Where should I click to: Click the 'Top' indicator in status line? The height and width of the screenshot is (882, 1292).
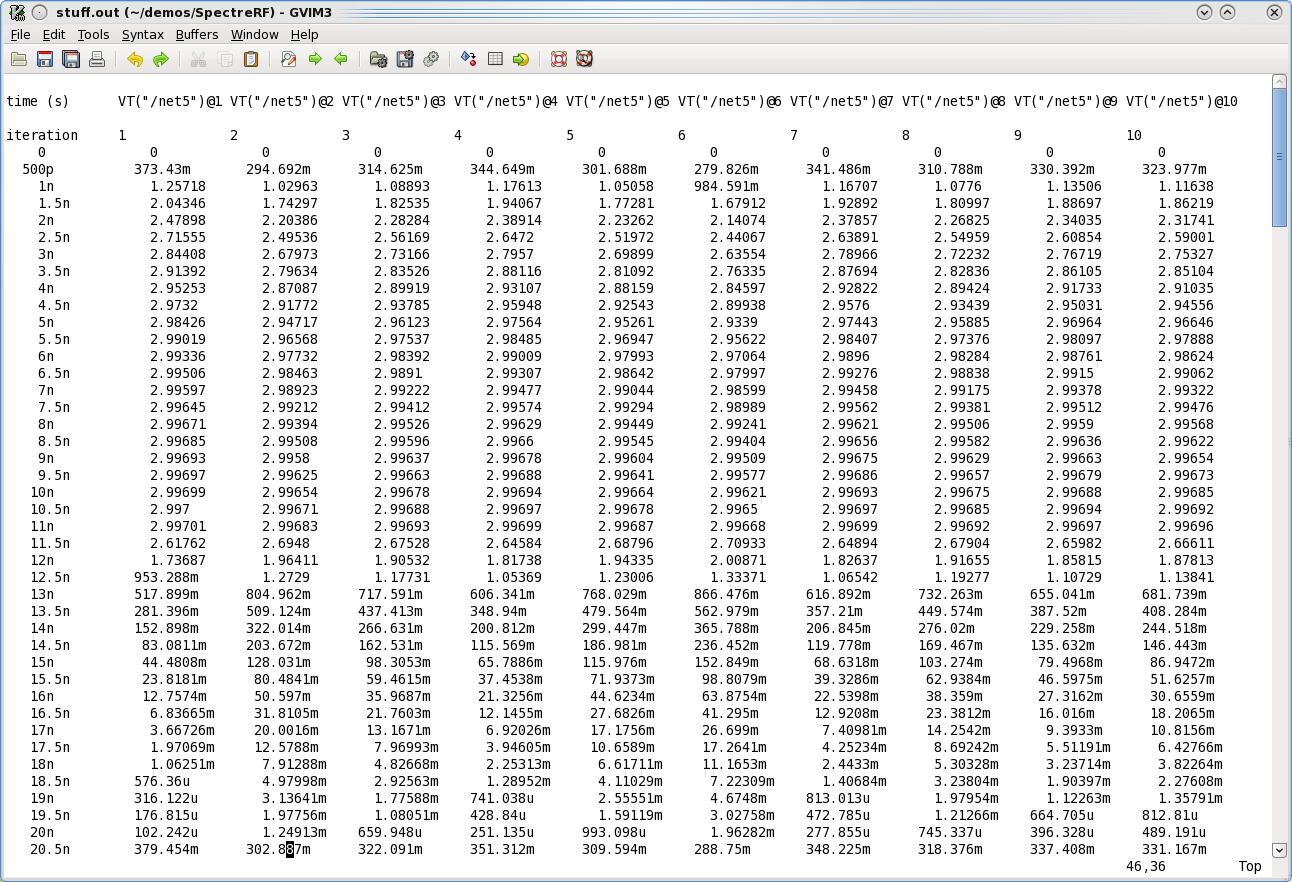click(1250, 866)
